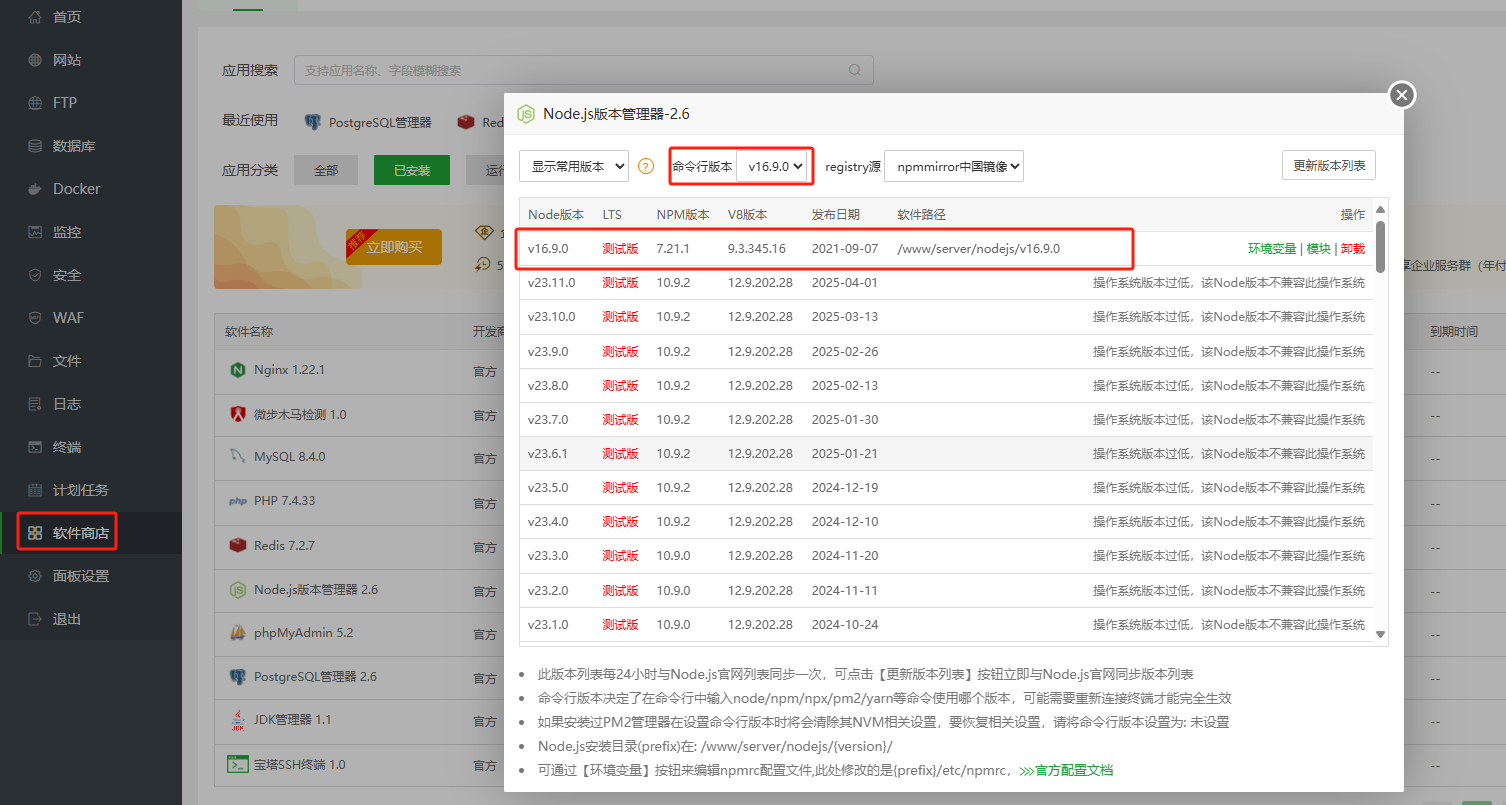Click the JDK管理器 1.1 icon
1506x805 pixels.
(238, 720)
